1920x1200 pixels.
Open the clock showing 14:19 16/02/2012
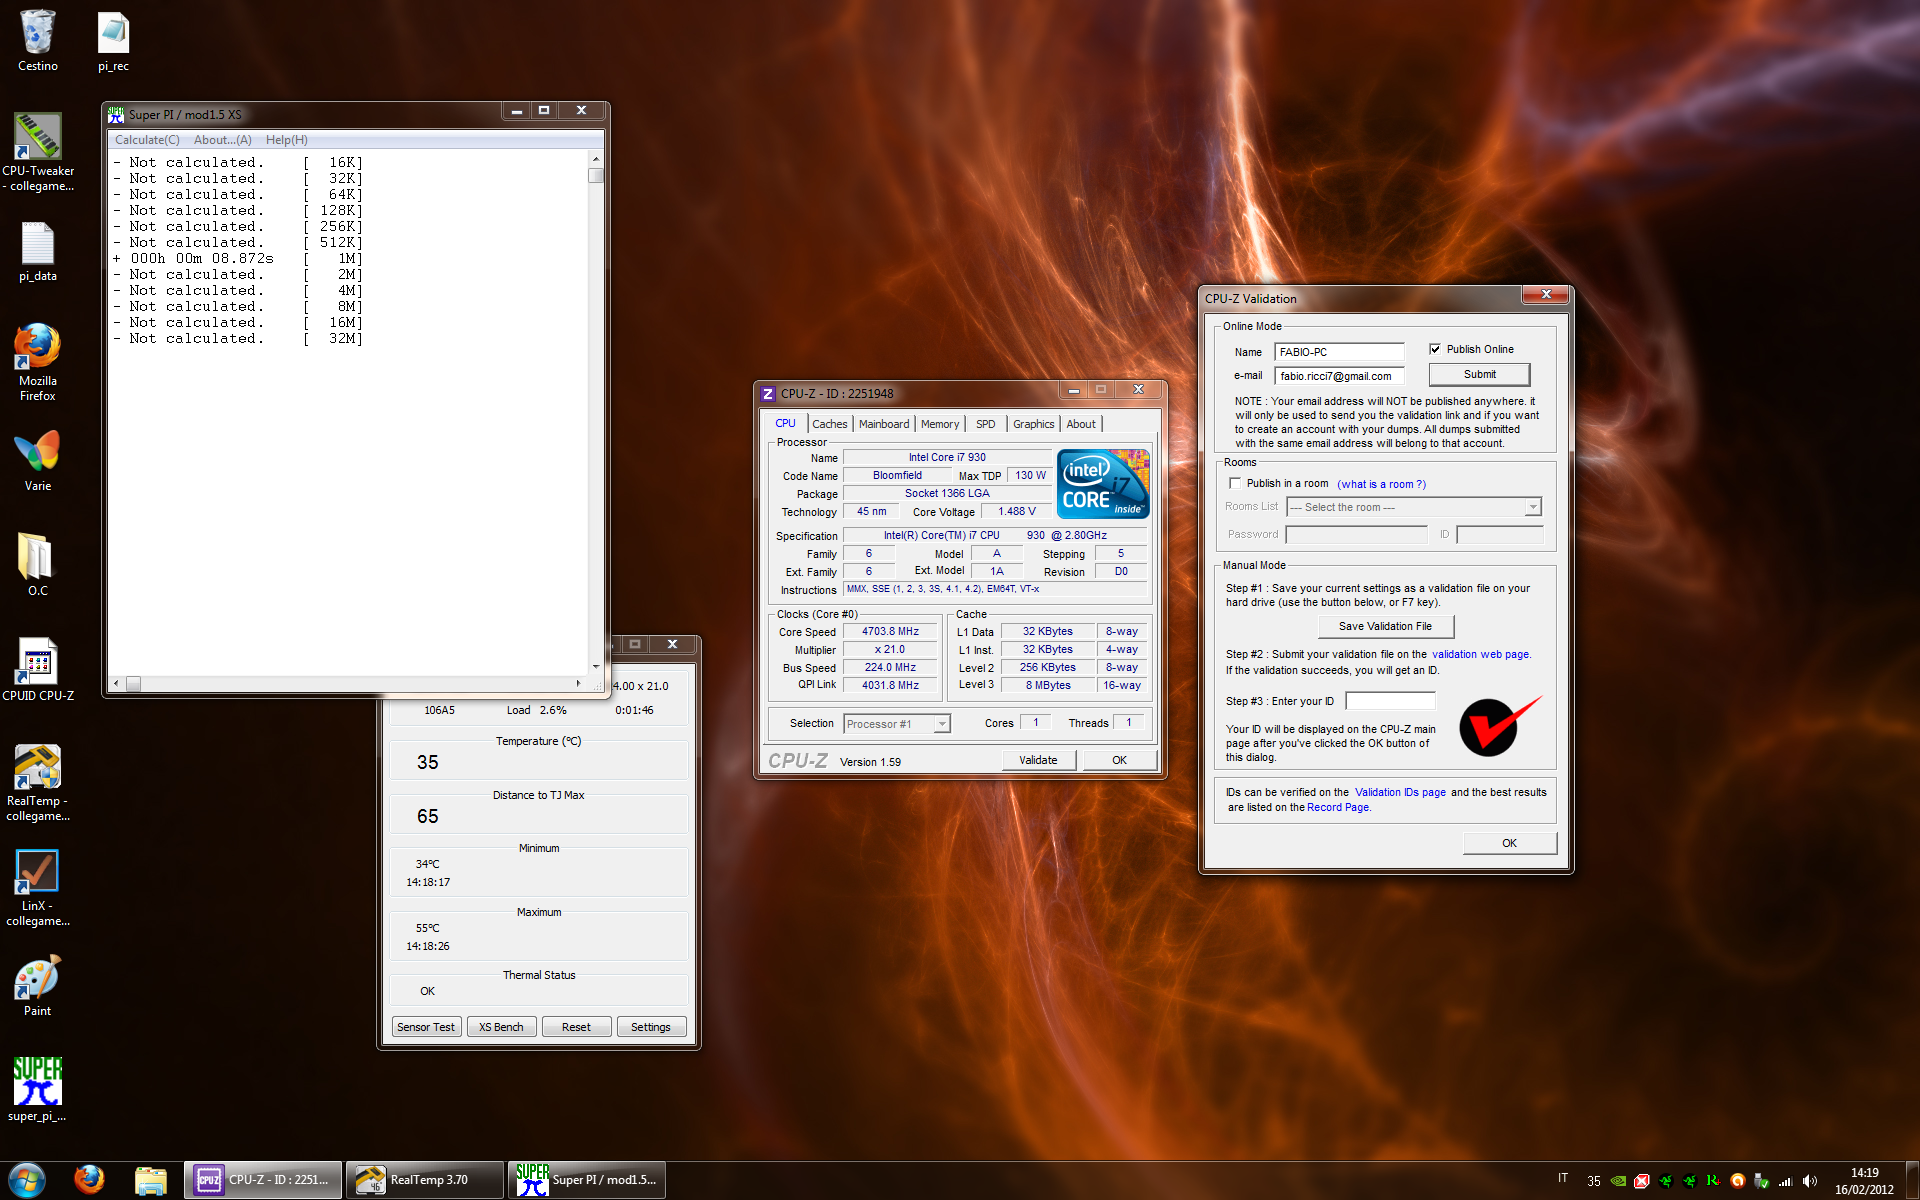click(1864, 1181)
